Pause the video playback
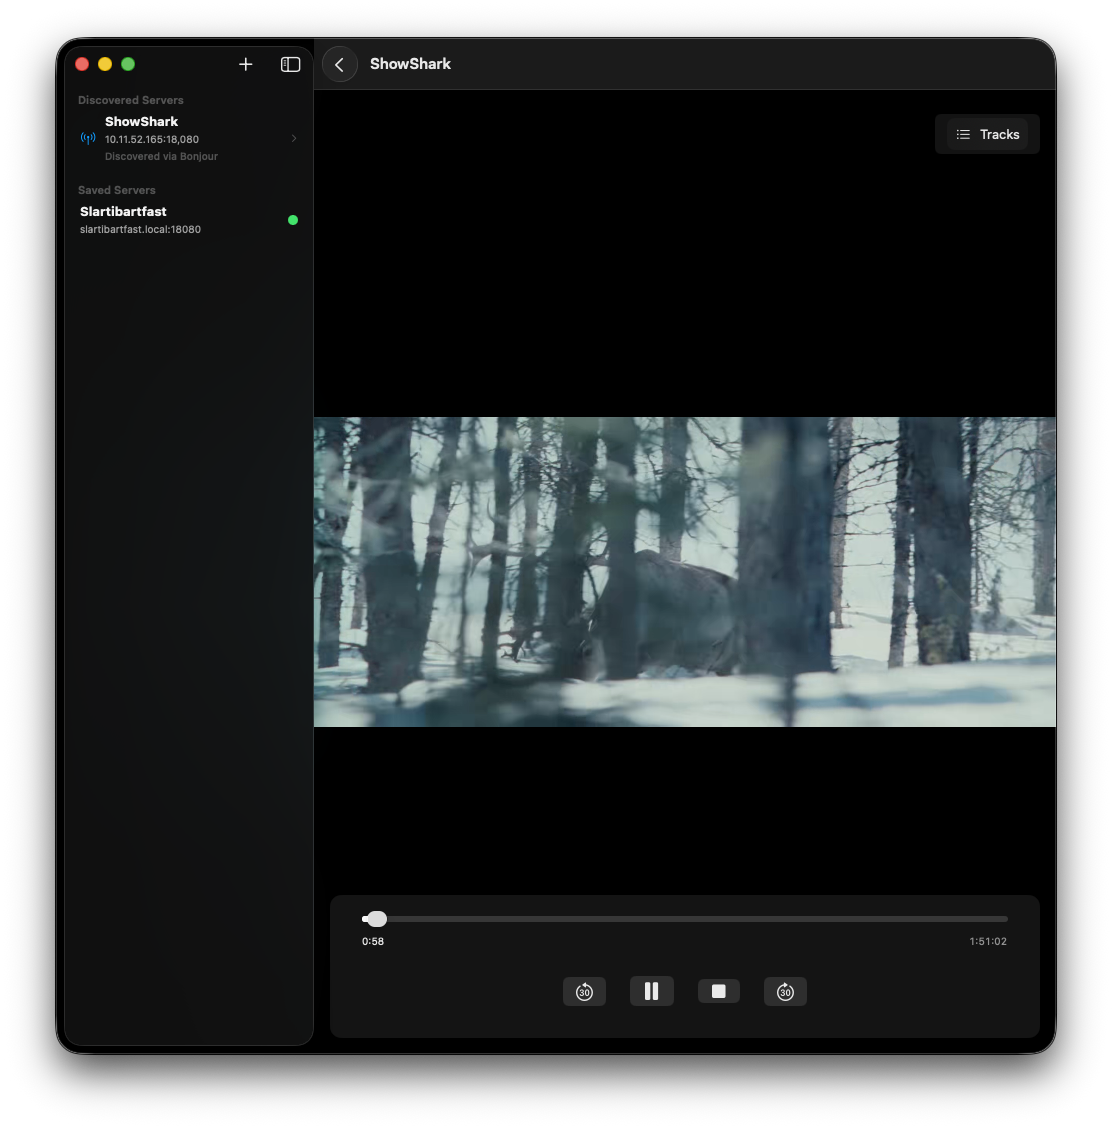This screenshot has height=1128, width=1112. 652,991
